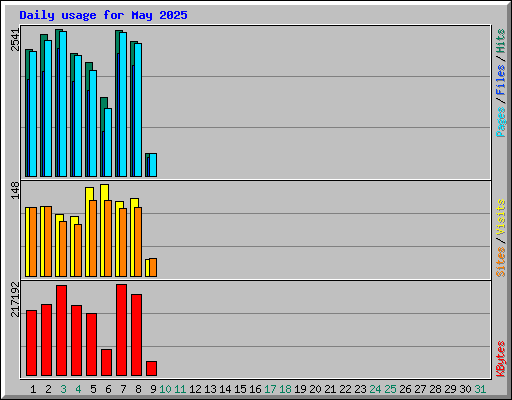Screen dimensions: 512x400
Task: Click the 148 y-axis value
Action: (x=16, y=190)
